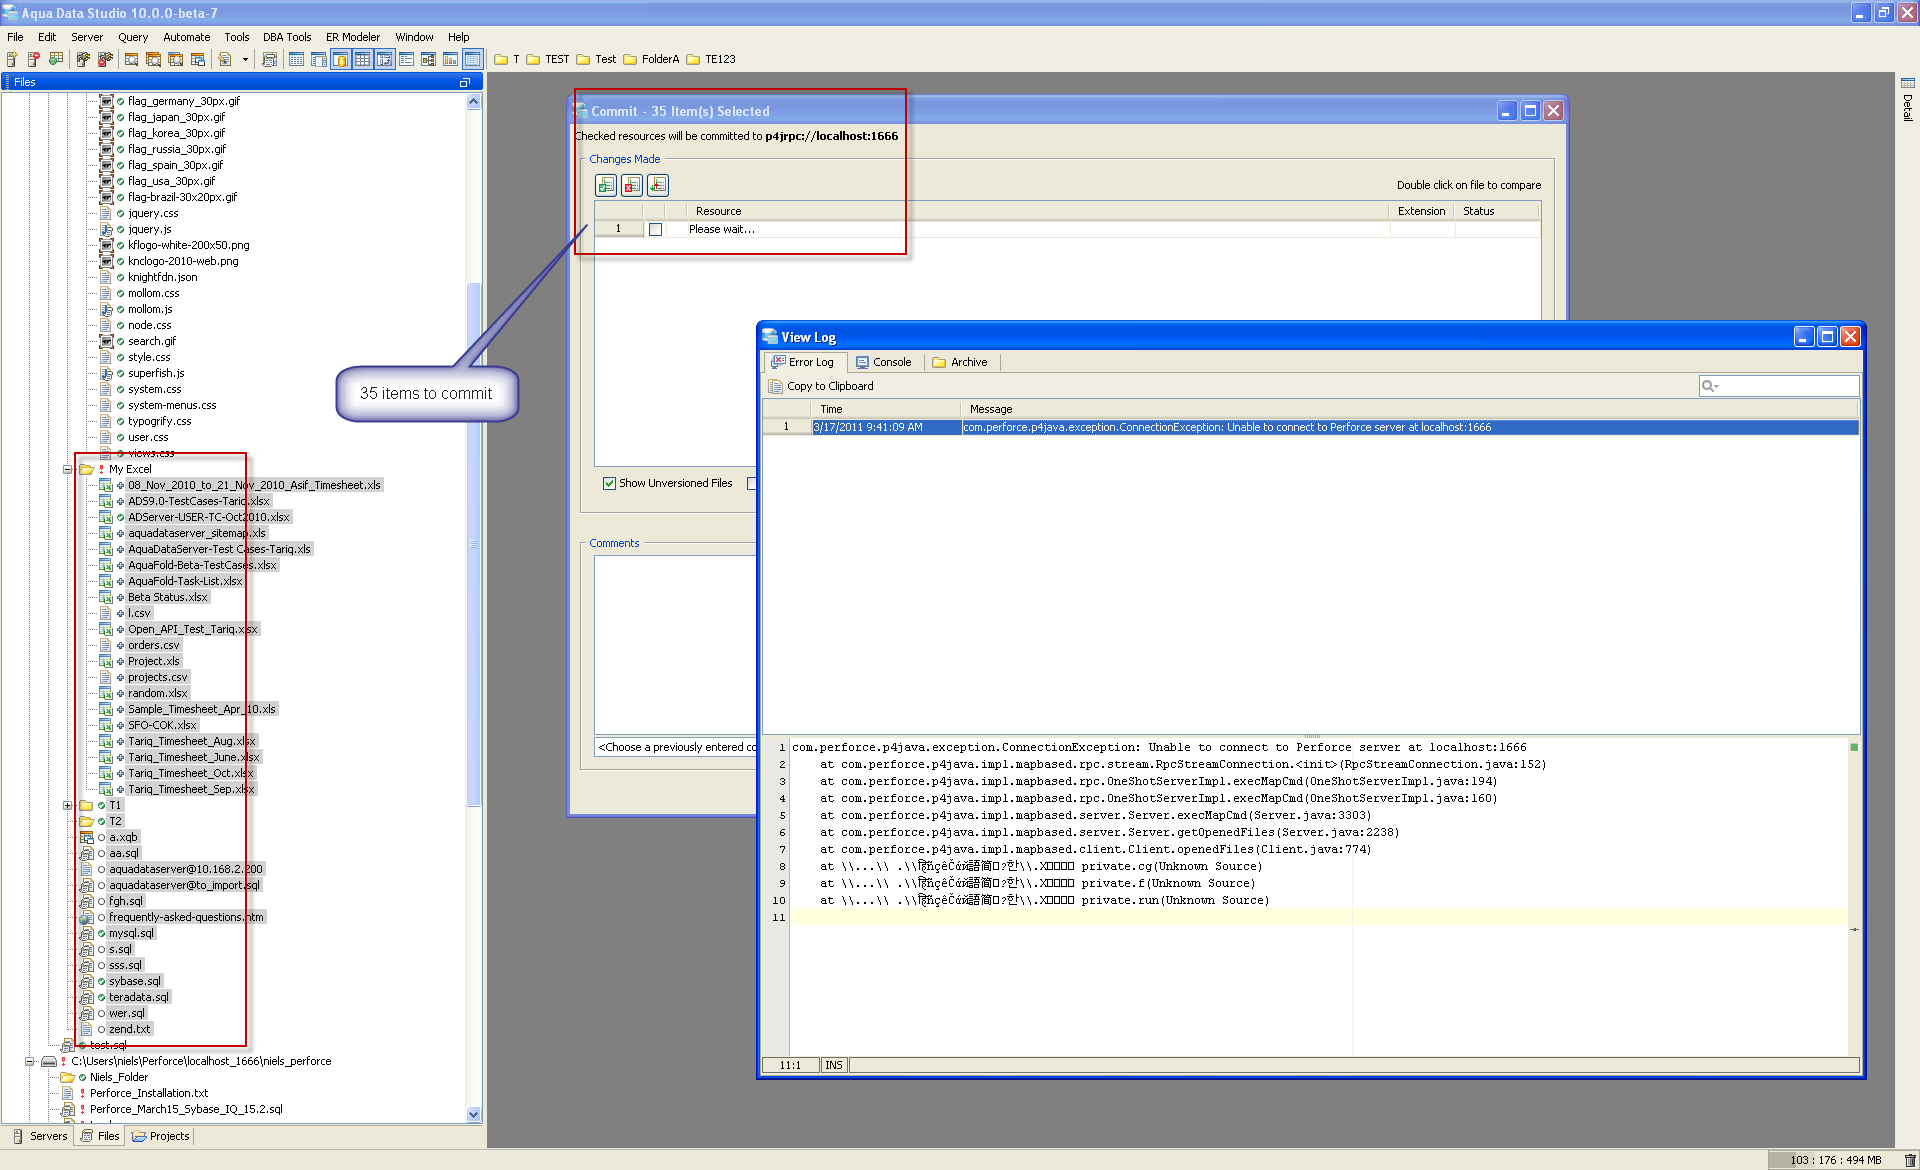Click the fourth query window toolbar icon
Image resolution: width=1920 pixels, height=1170 pixels.
pos(197,59)
